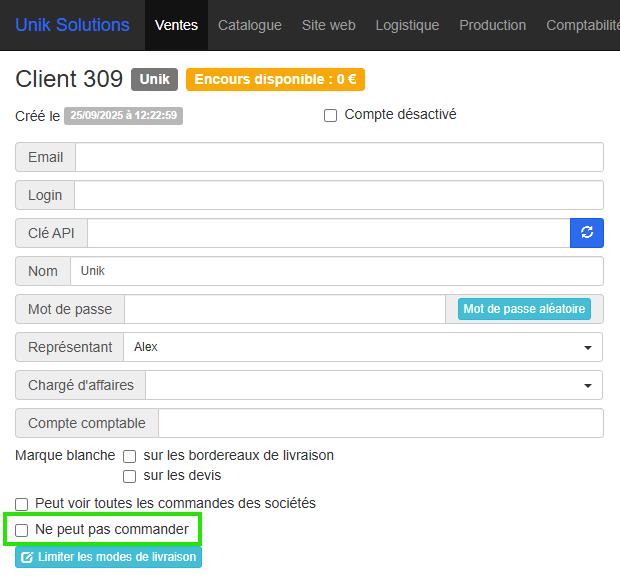The image size is (620, 582).
Task: Expand the Chargé d'affaires dropdown
Action: (374, 385)
